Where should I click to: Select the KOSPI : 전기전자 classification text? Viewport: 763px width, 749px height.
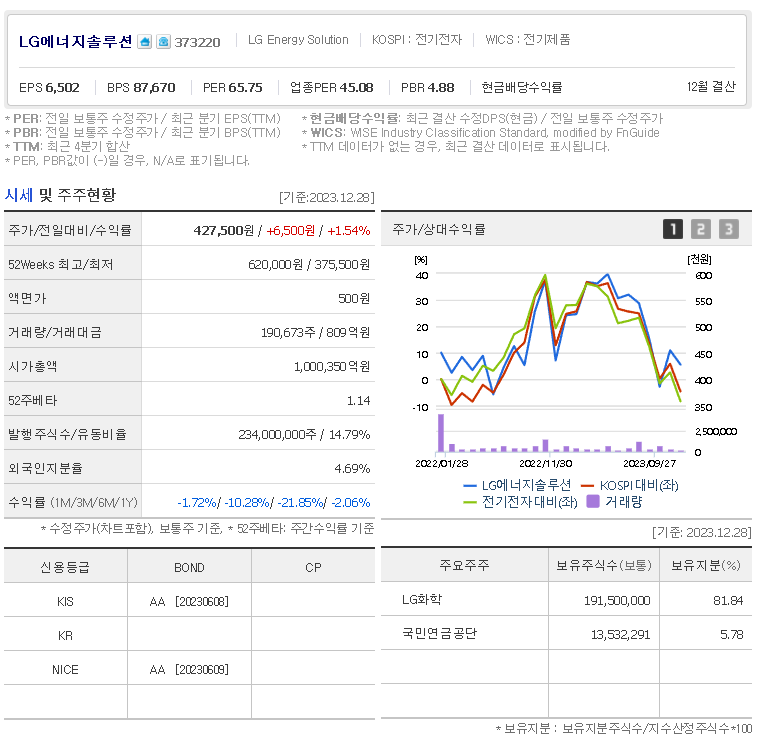click(417, 39)
